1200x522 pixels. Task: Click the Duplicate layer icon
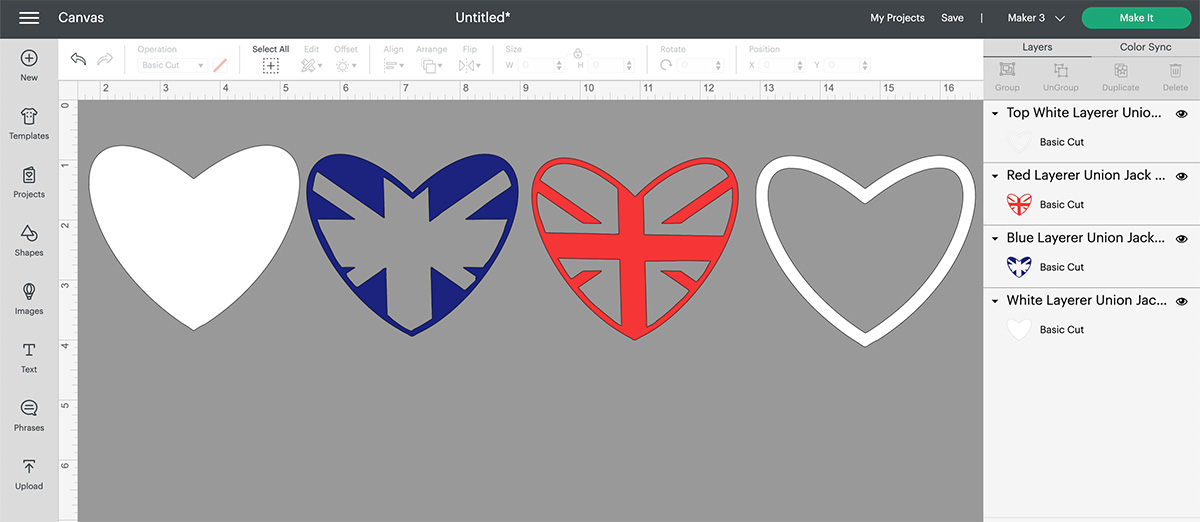[x=1120, y=70]
